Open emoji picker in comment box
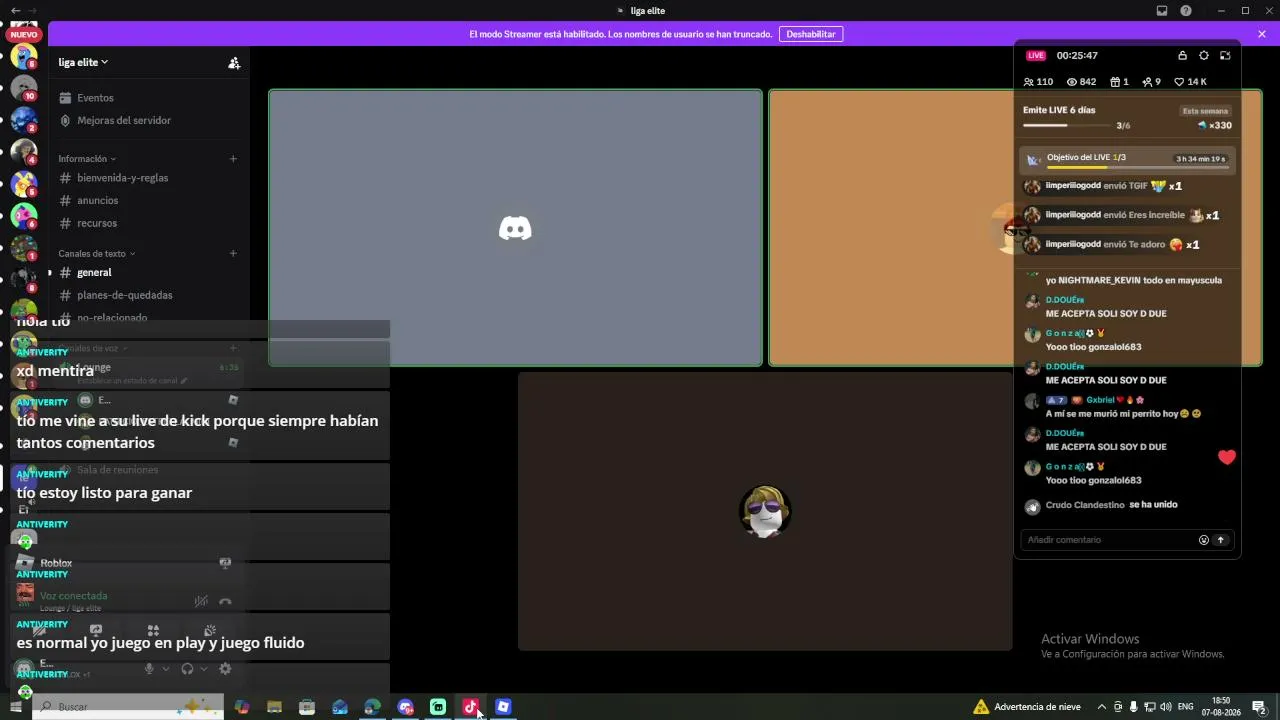 pos(1204,540)
